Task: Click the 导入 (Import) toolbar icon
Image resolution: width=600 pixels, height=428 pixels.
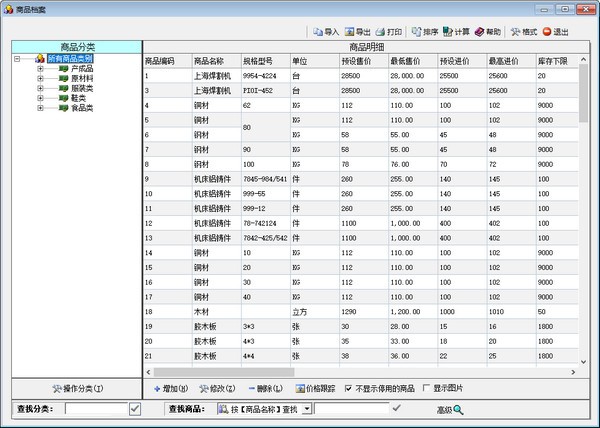Action: coord(318,32)
